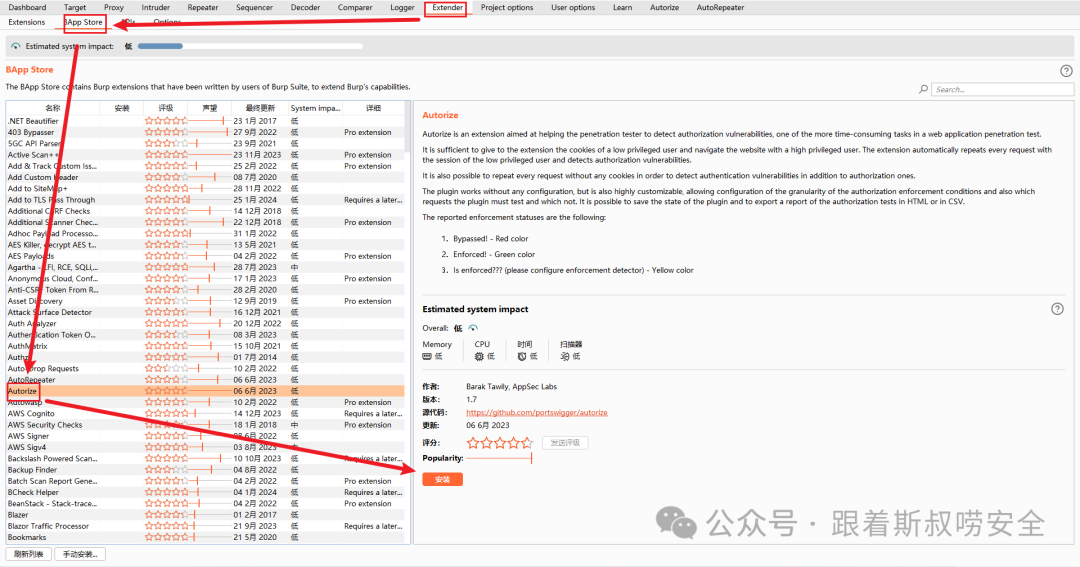Click the Popularity bar in Autorize details

pyautogui.click(x=499, y=458)
